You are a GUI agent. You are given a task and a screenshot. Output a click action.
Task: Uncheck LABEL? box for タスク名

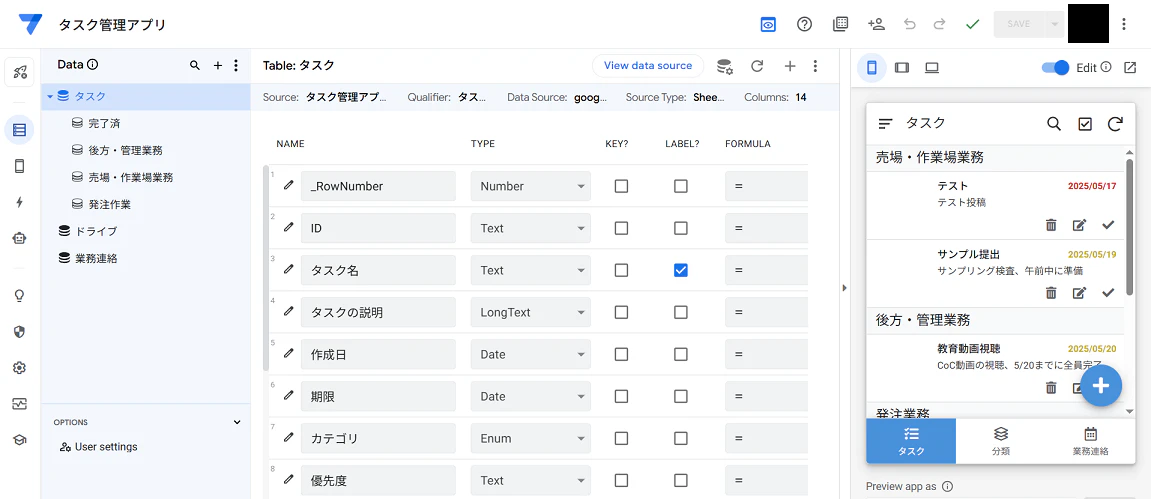(x=680, y=270)
